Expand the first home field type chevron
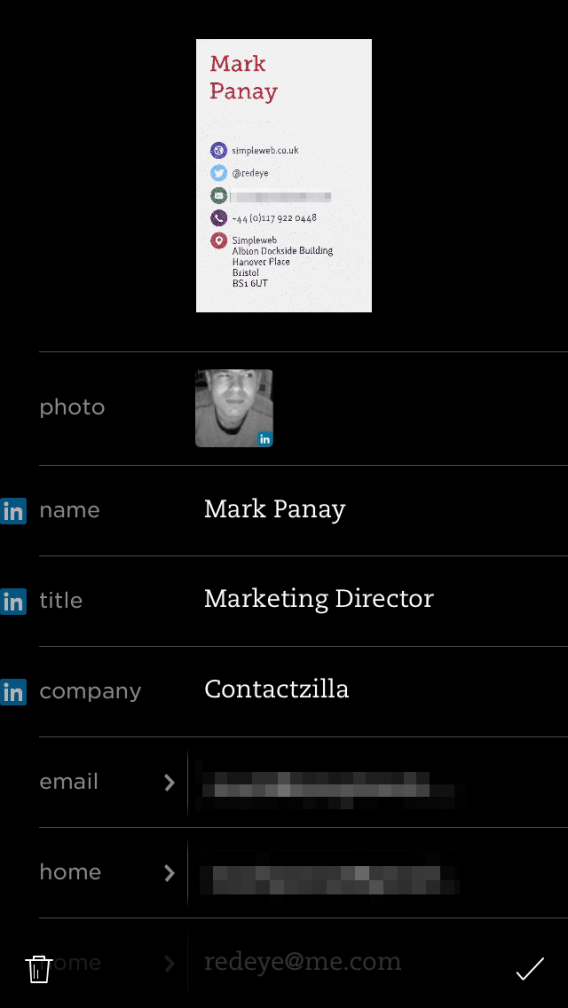Screen dimensions: 568x1008 click(x=170, y=872)
